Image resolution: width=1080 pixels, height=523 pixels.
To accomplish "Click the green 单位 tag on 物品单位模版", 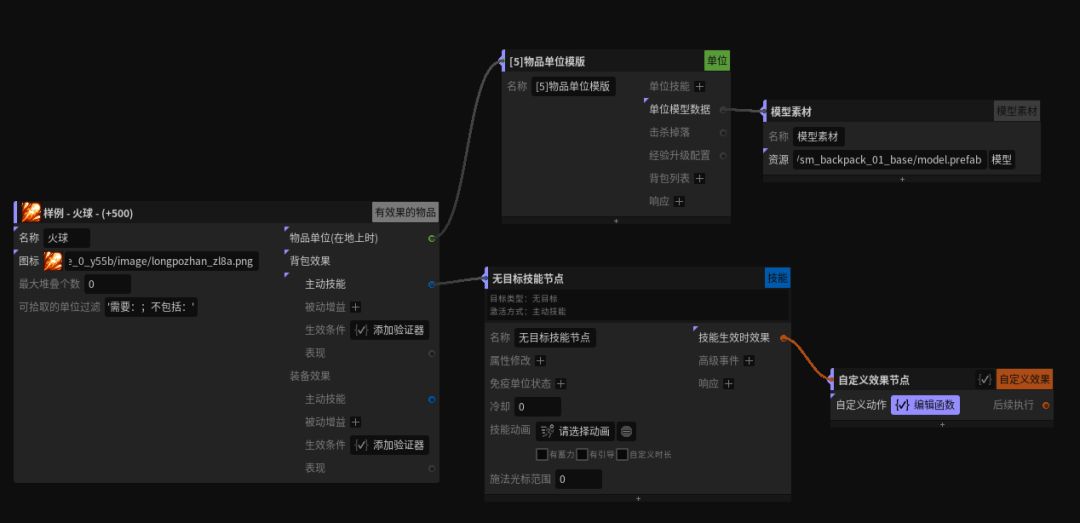I will point(717,61).
